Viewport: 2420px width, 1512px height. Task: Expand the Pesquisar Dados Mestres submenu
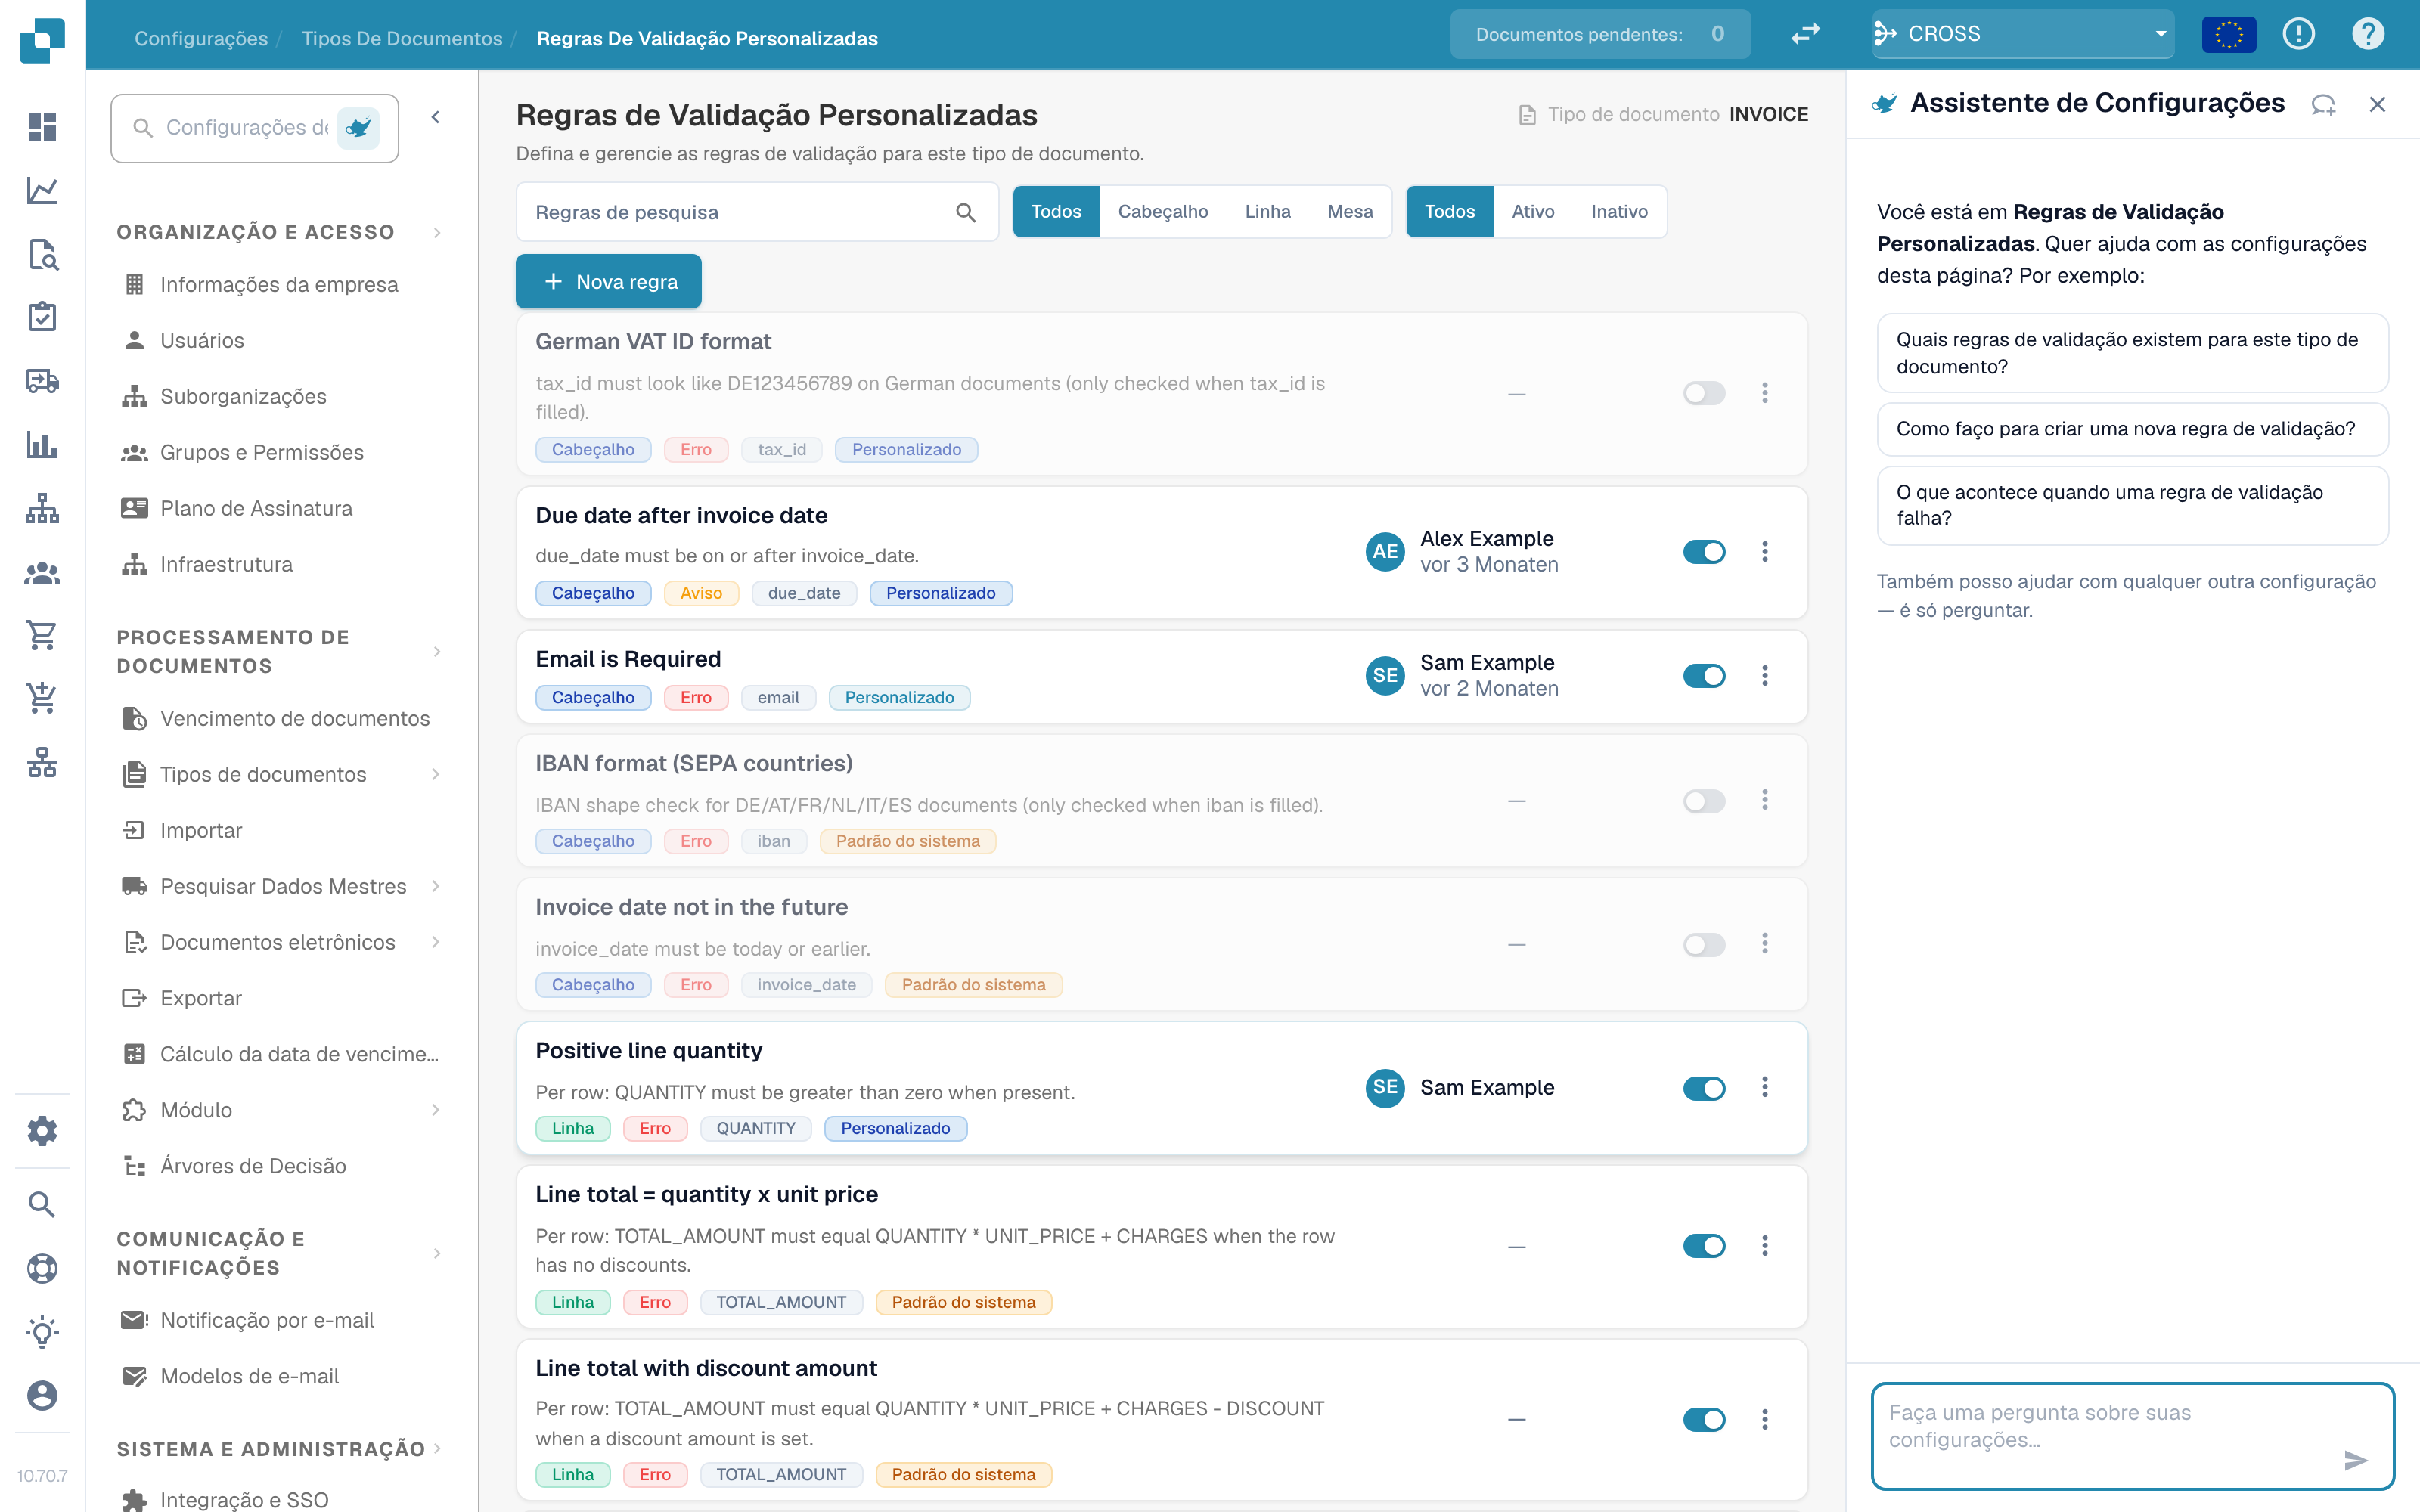(436, 886)
